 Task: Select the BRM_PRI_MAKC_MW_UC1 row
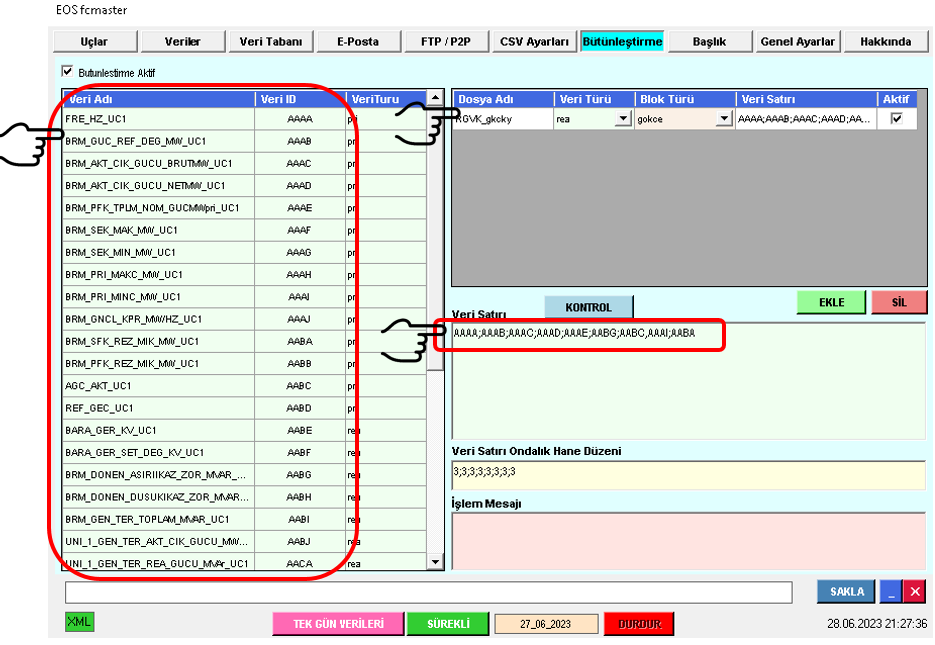244,274
